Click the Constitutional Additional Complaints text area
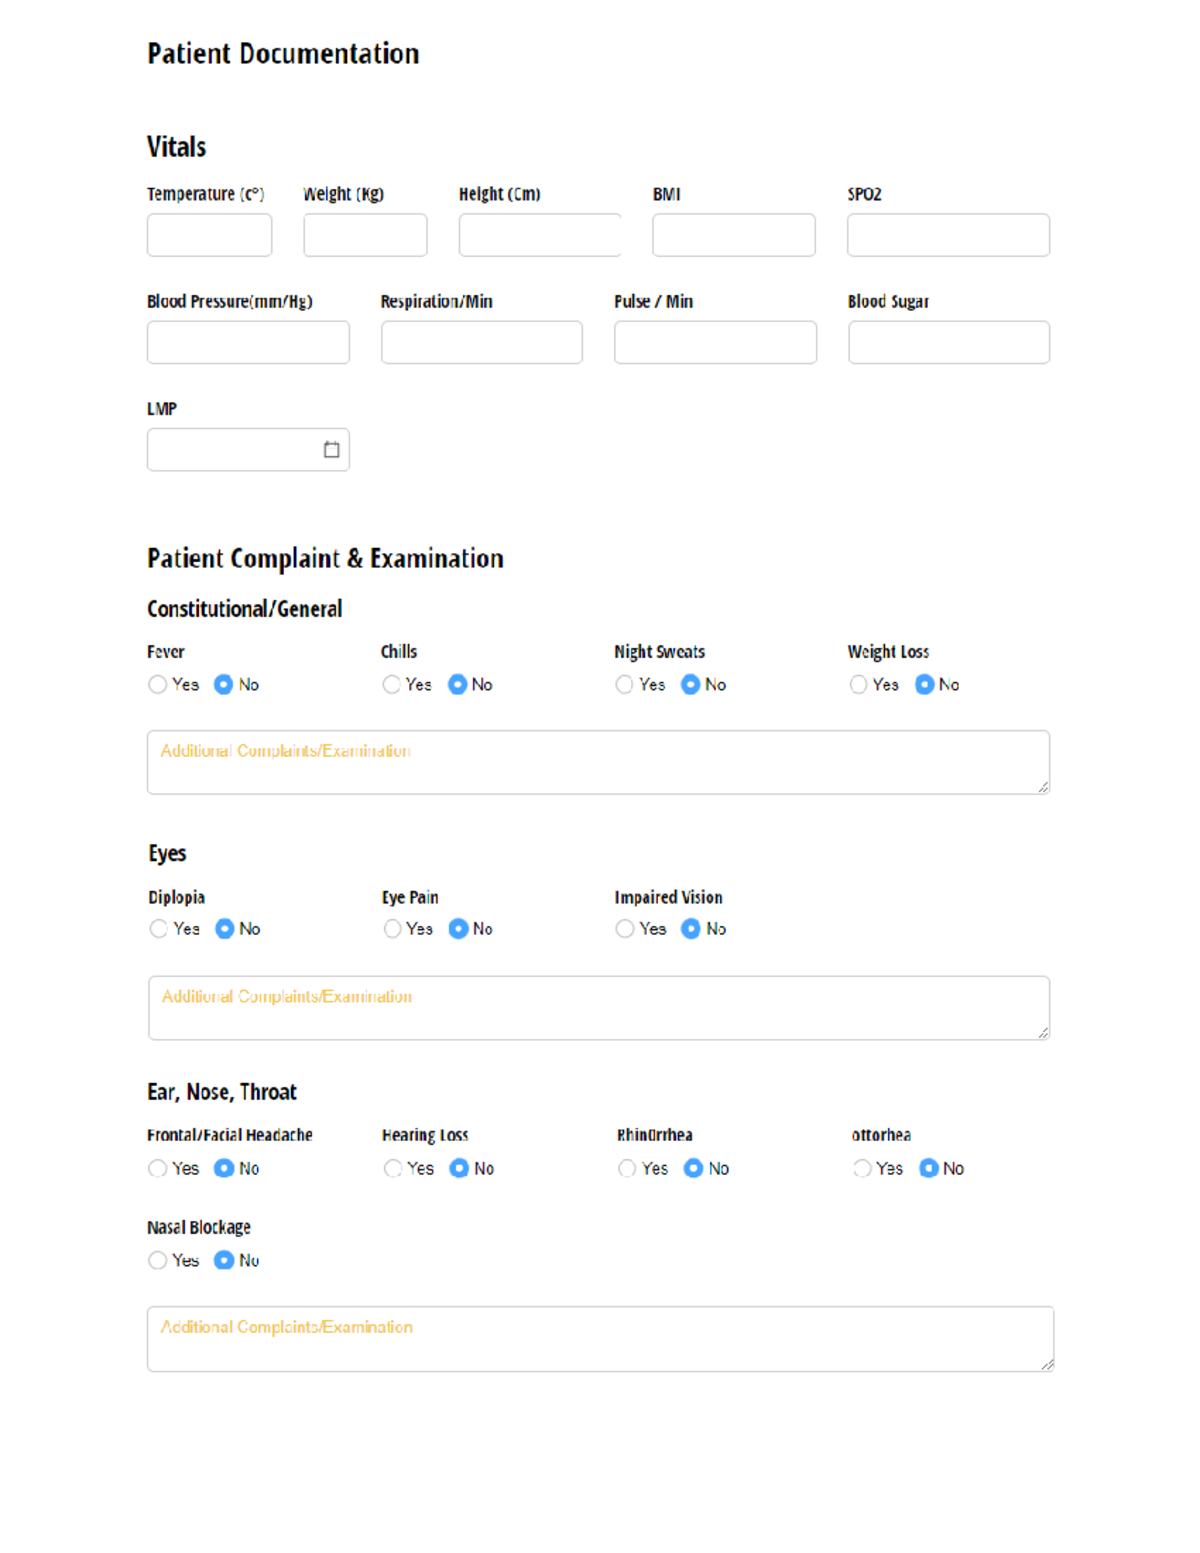This screenshot has height=1553, width=1200. click(598, 763)
